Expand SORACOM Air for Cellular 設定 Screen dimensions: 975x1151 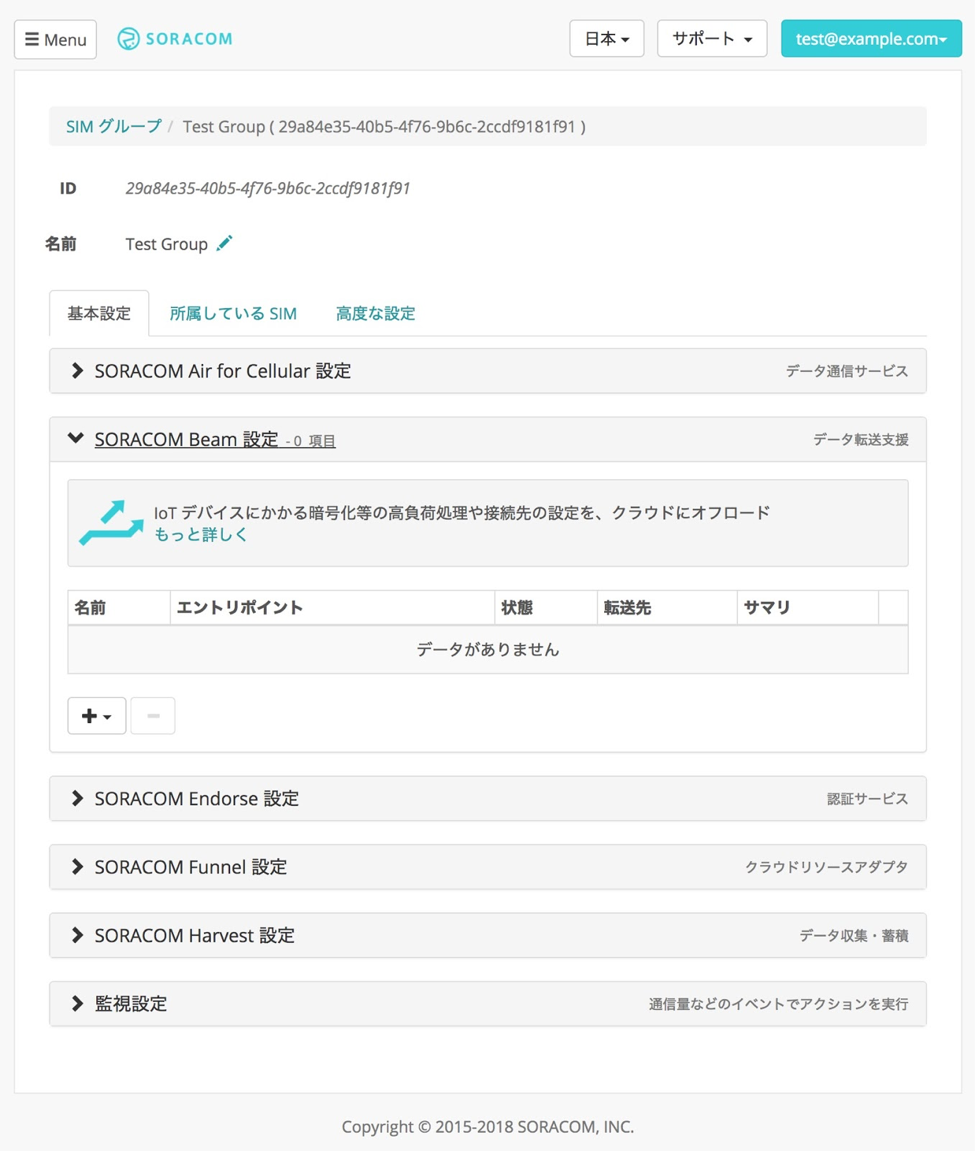tap(488, 371)
